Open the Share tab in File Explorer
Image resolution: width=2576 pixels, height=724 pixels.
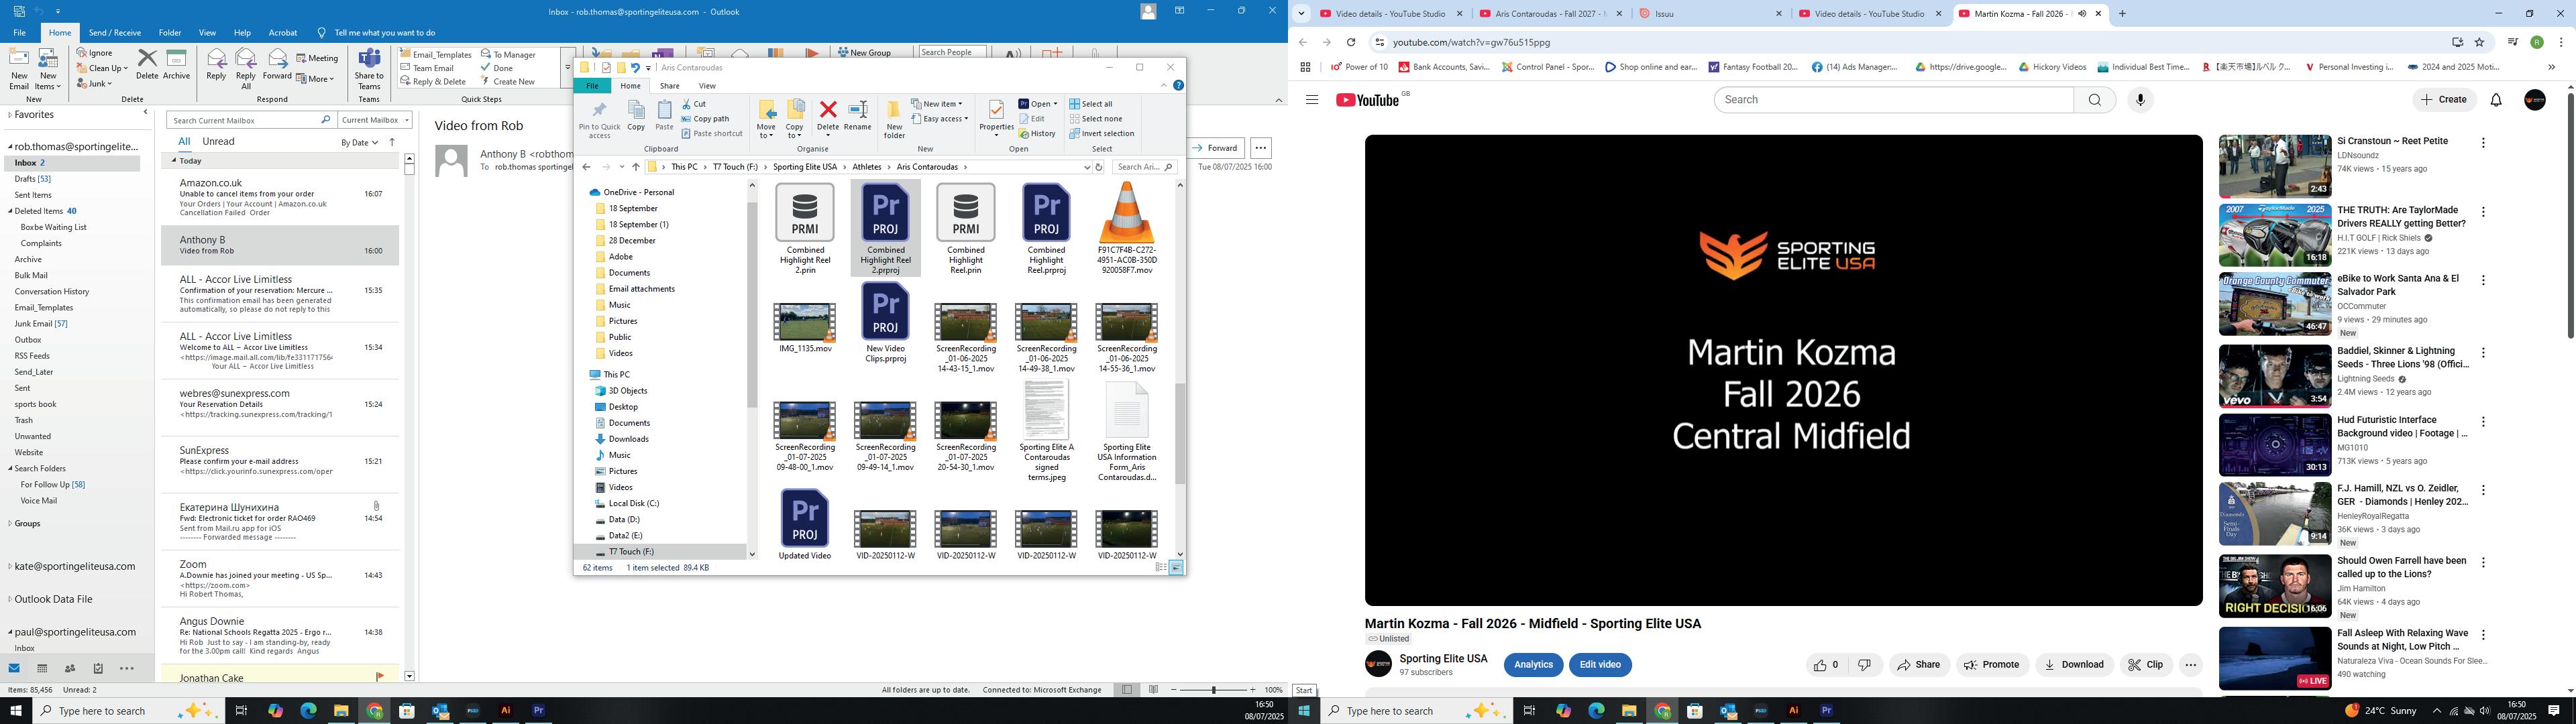click(669, 86)
